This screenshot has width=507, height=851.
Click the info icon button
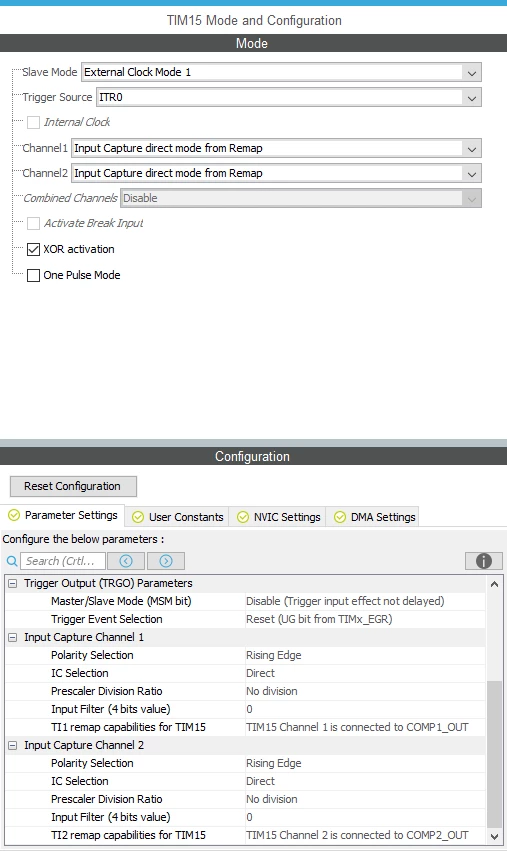pyautogui.click(x=484, y=561)
